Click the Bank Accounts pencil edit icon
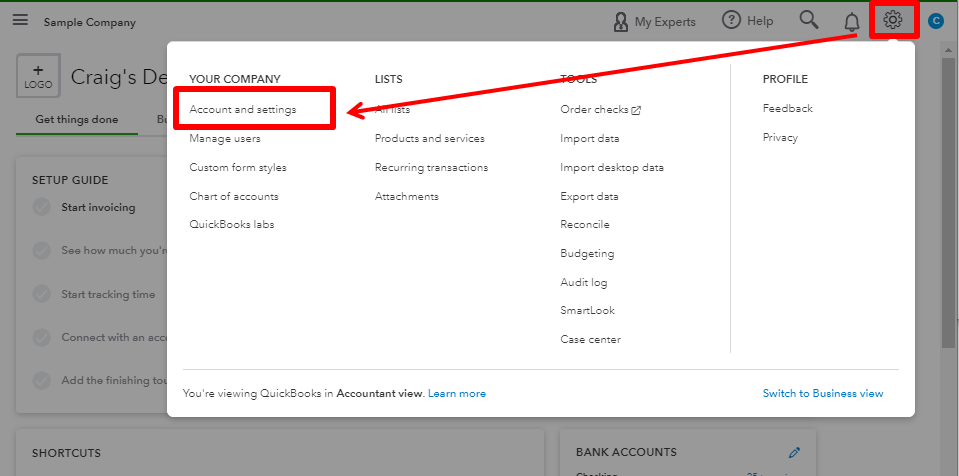This screenshot has width=959, height=476. click(794, 453)
